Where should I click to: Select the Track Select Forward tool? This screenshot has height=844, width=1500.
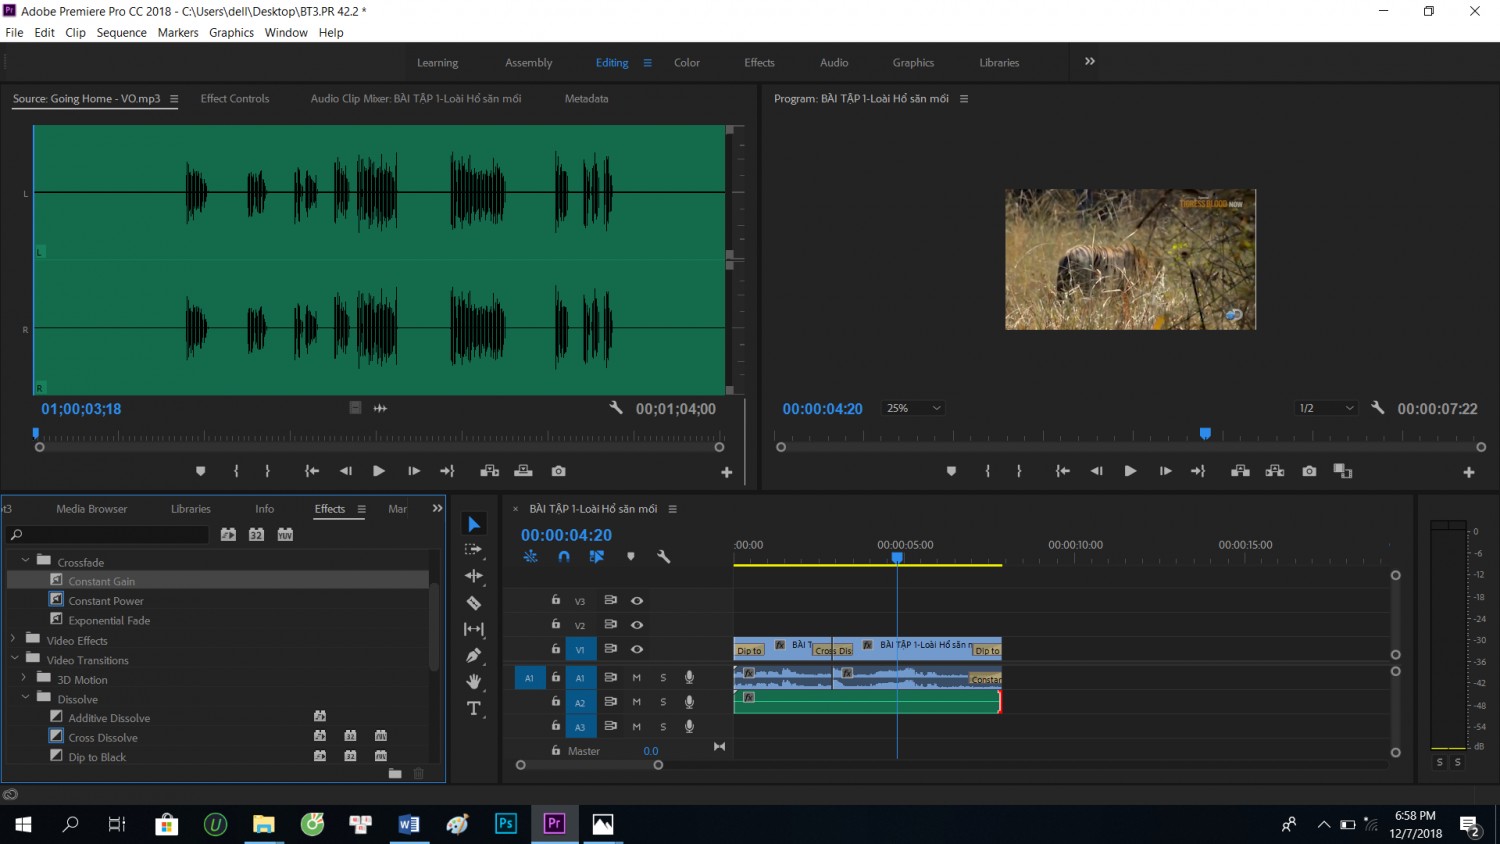pos(474,550)
